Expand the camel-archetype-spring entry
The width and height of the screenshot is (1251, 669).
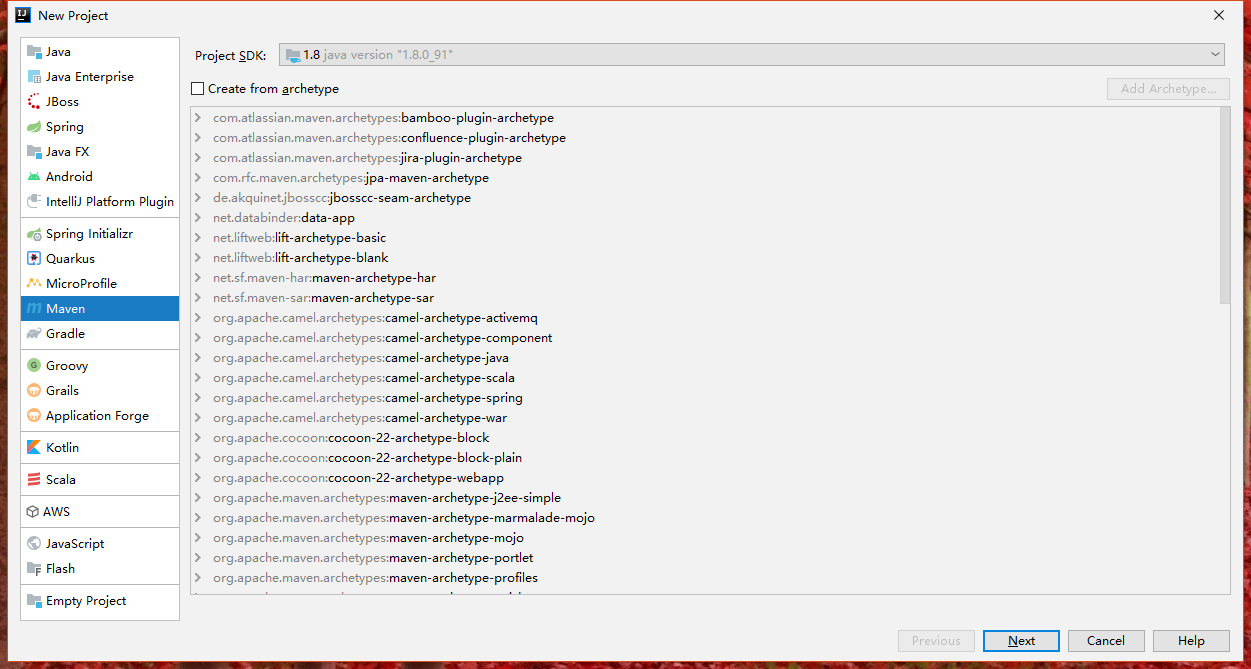click(199, 398)
